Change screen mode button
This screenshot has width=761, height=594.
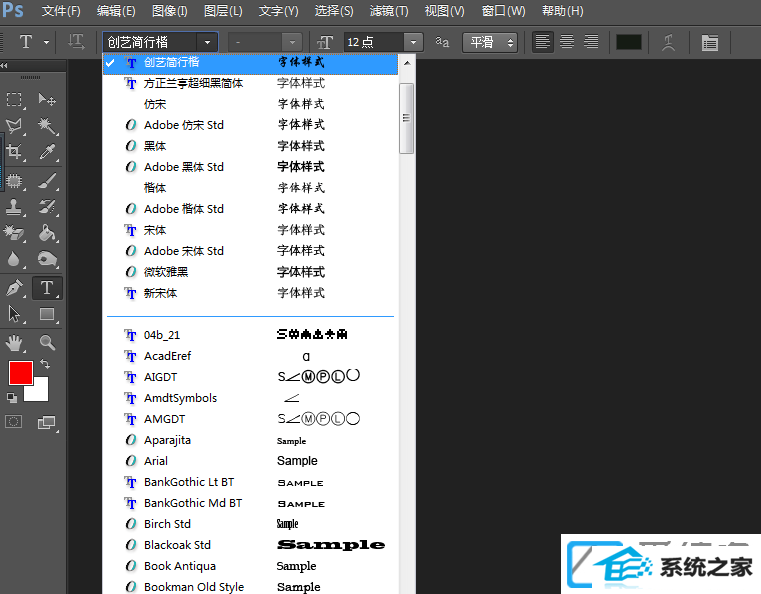tap(47, 422)
